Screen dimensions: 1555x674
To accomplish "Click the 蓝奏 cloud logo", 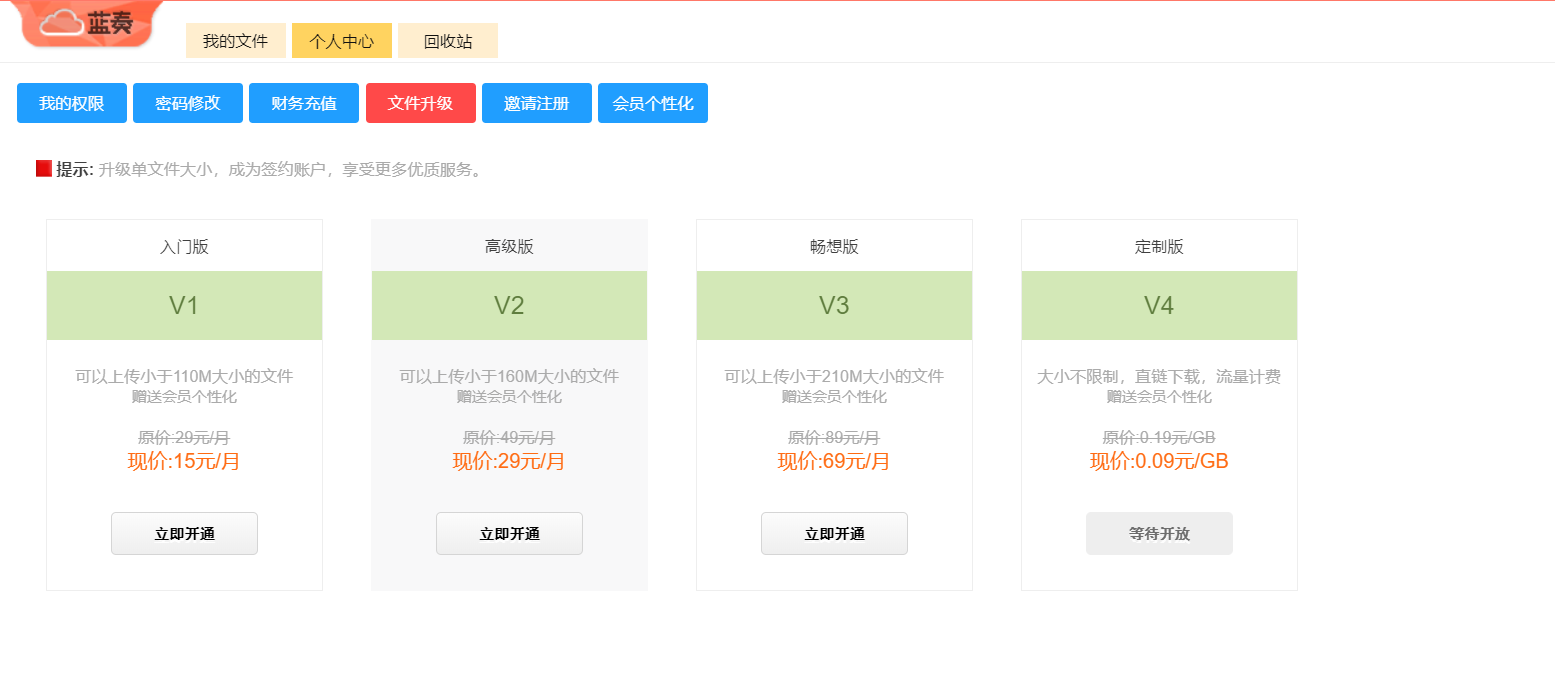I will (88, 24).
